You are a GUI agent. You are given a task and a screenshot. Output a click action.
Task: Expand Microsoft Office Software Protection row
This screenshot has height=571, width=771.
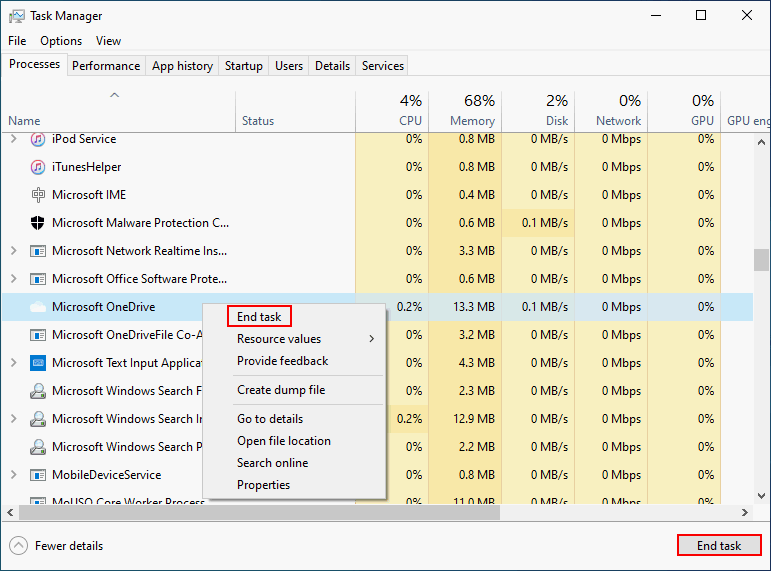click(x=14, y=279)
